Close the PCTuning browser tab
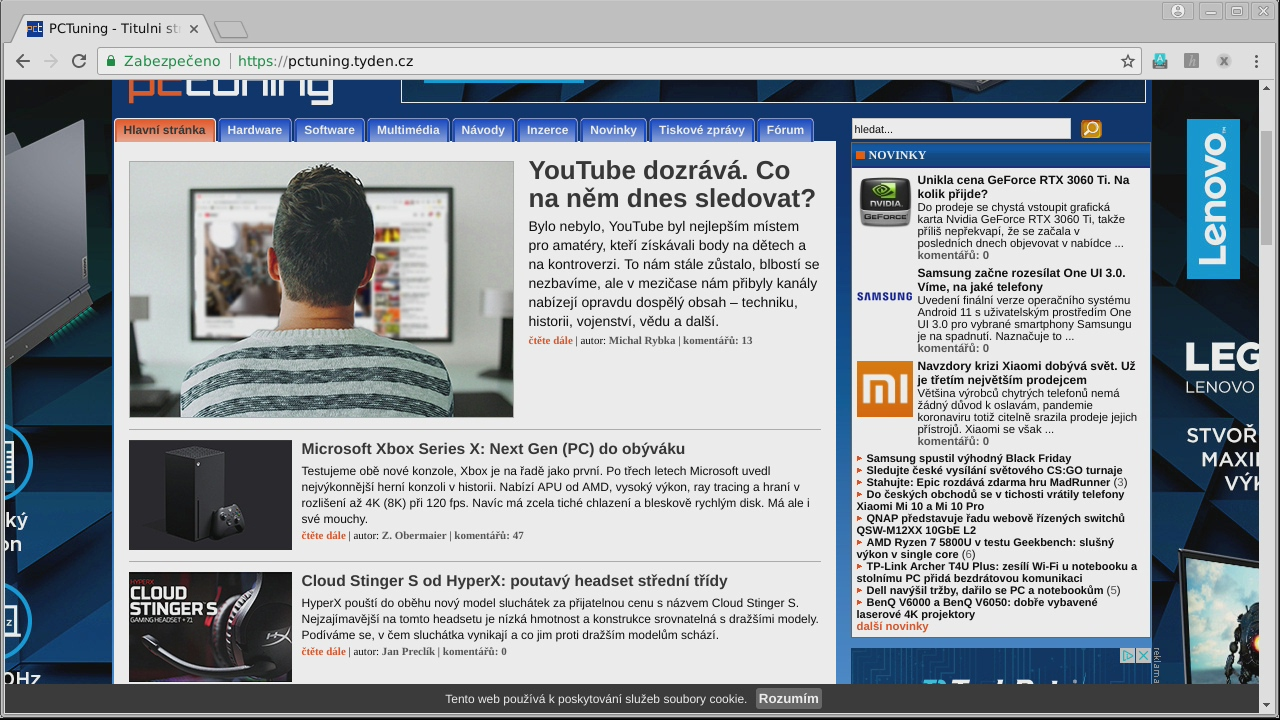Screen dimensions: 1280x720 [x=195, y=29]
